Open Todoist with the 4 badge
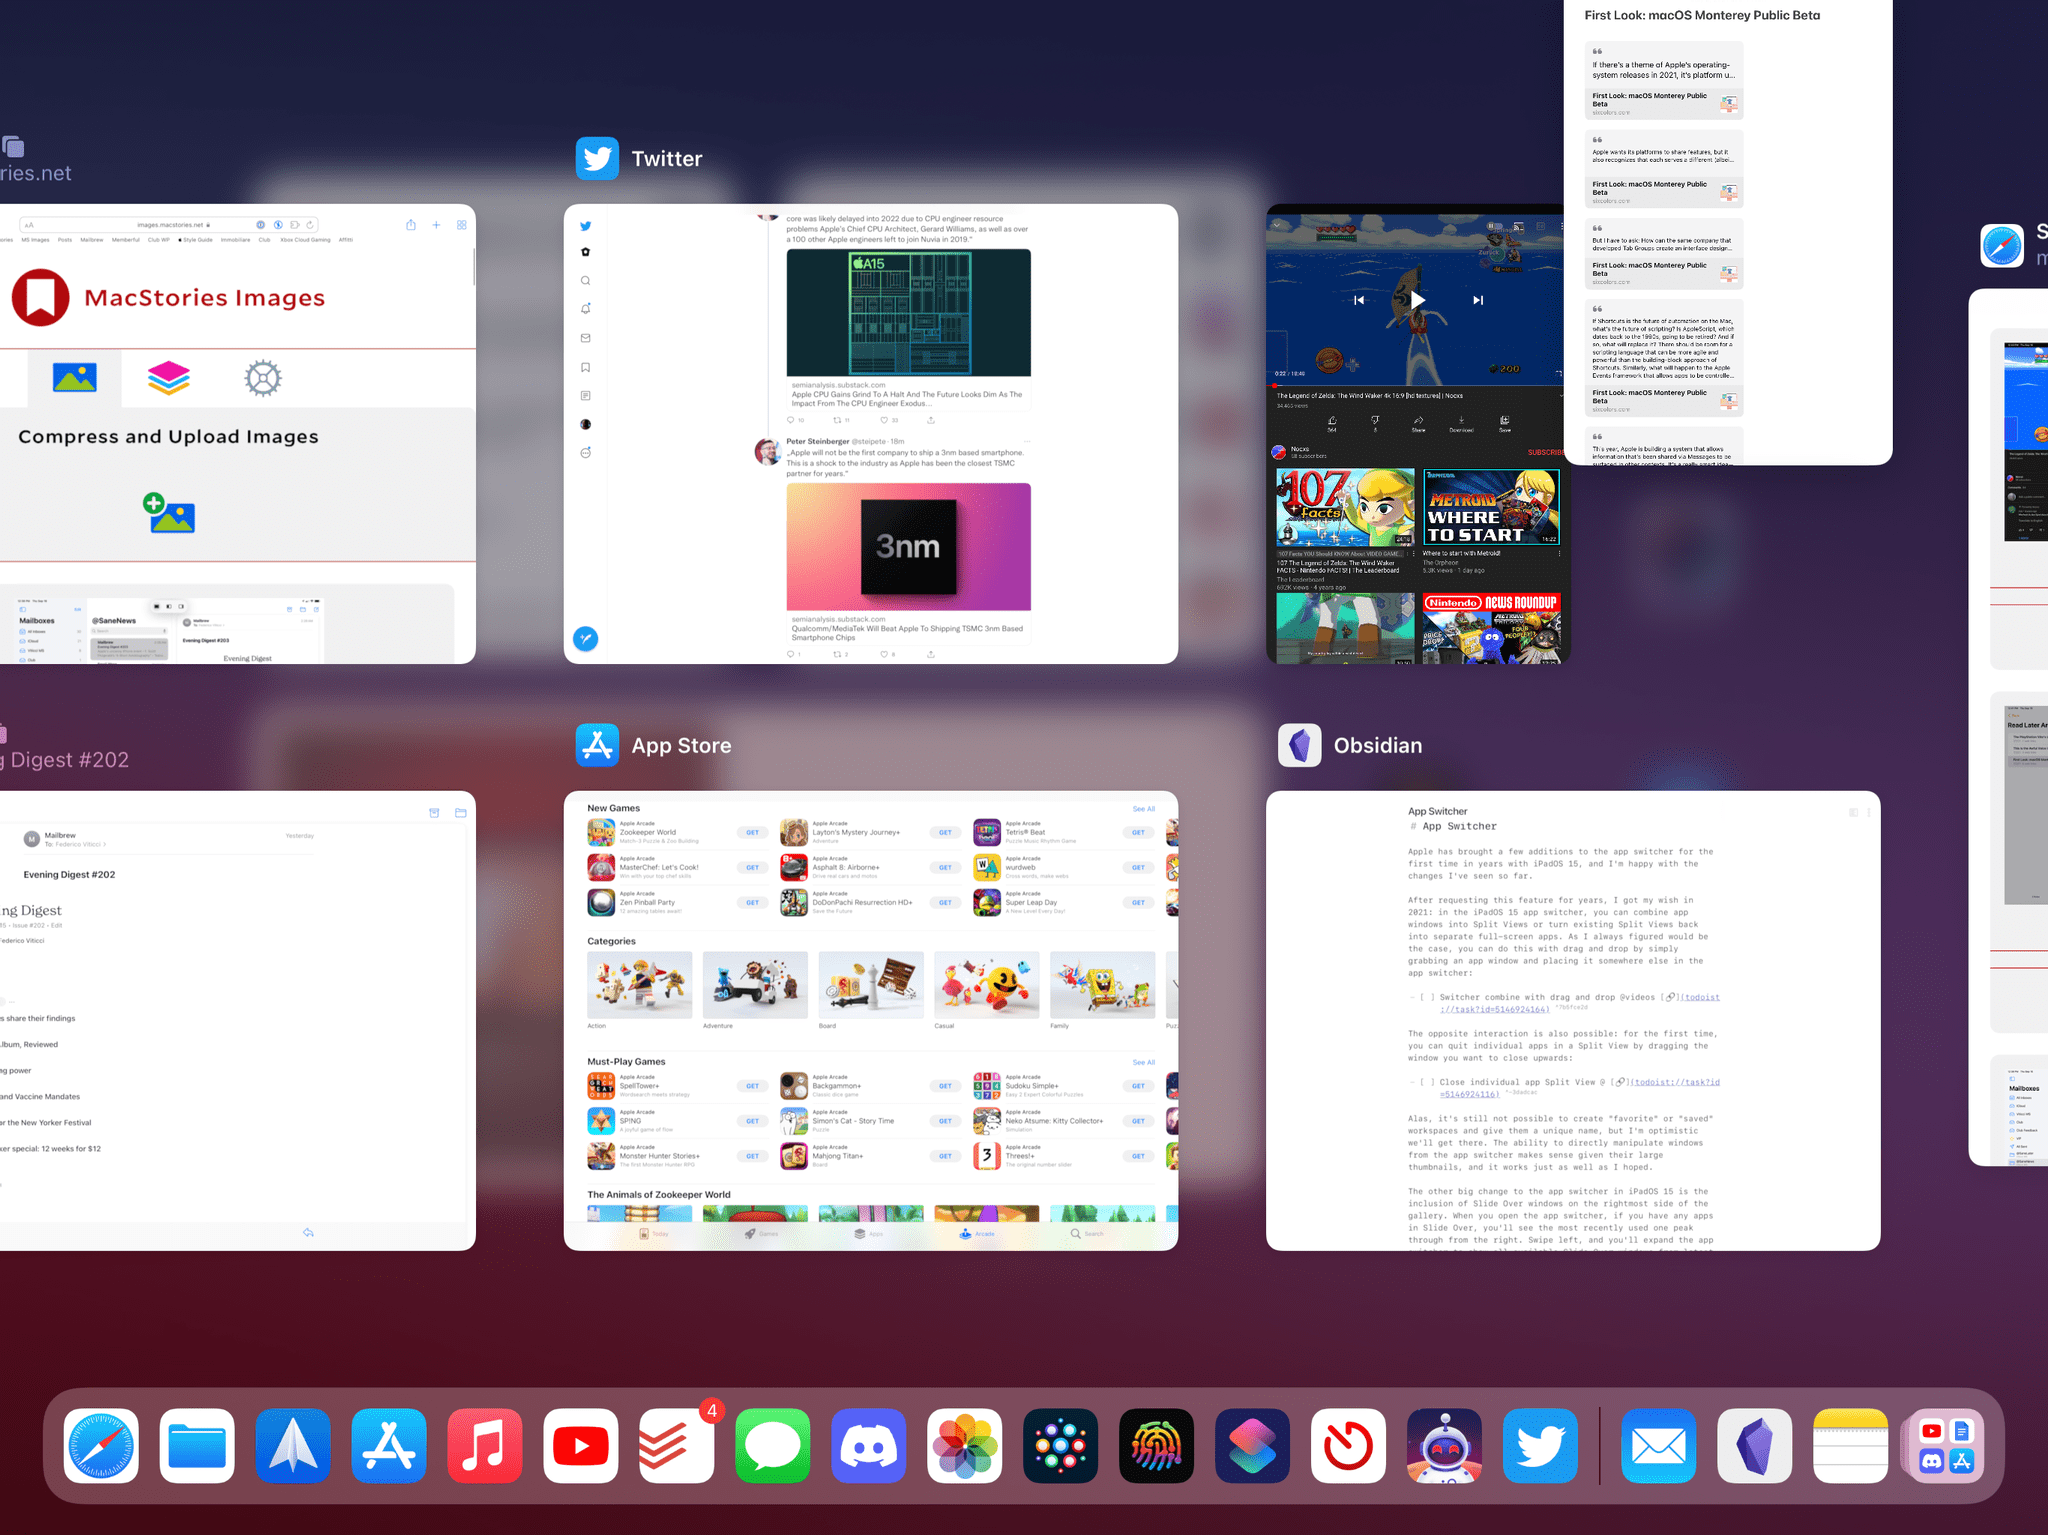Viewport: 2048px width, 1535px height. click(677, 1445)
